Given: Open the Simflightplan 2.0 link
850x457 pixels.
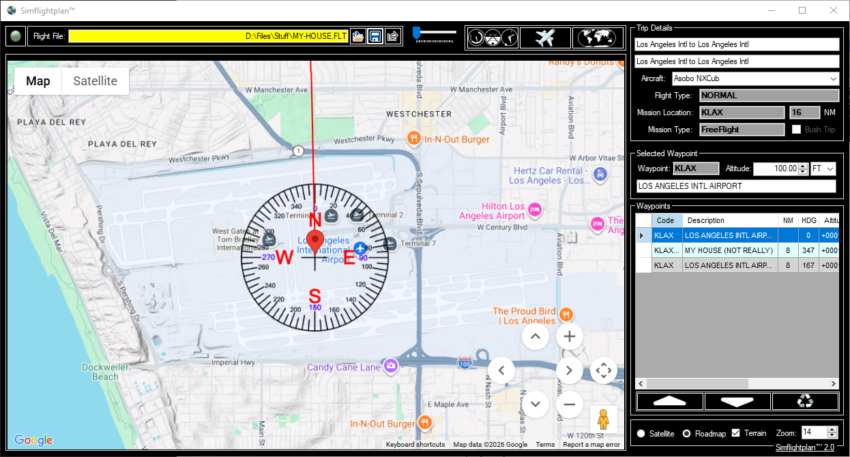Looking at the screenshot, I should click(804, 447).
